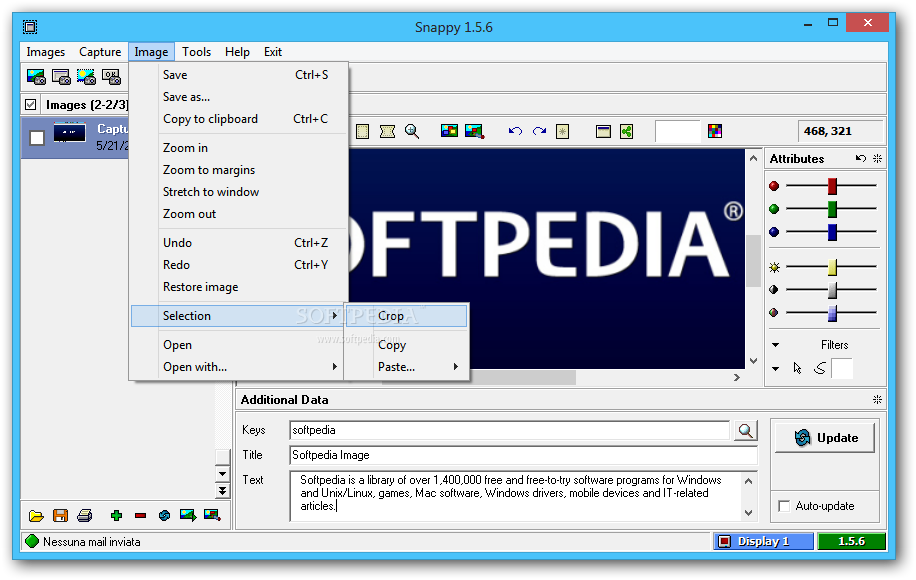Click the Display 1 status button
The image size is (916, 580).
(x=763, y=541)
